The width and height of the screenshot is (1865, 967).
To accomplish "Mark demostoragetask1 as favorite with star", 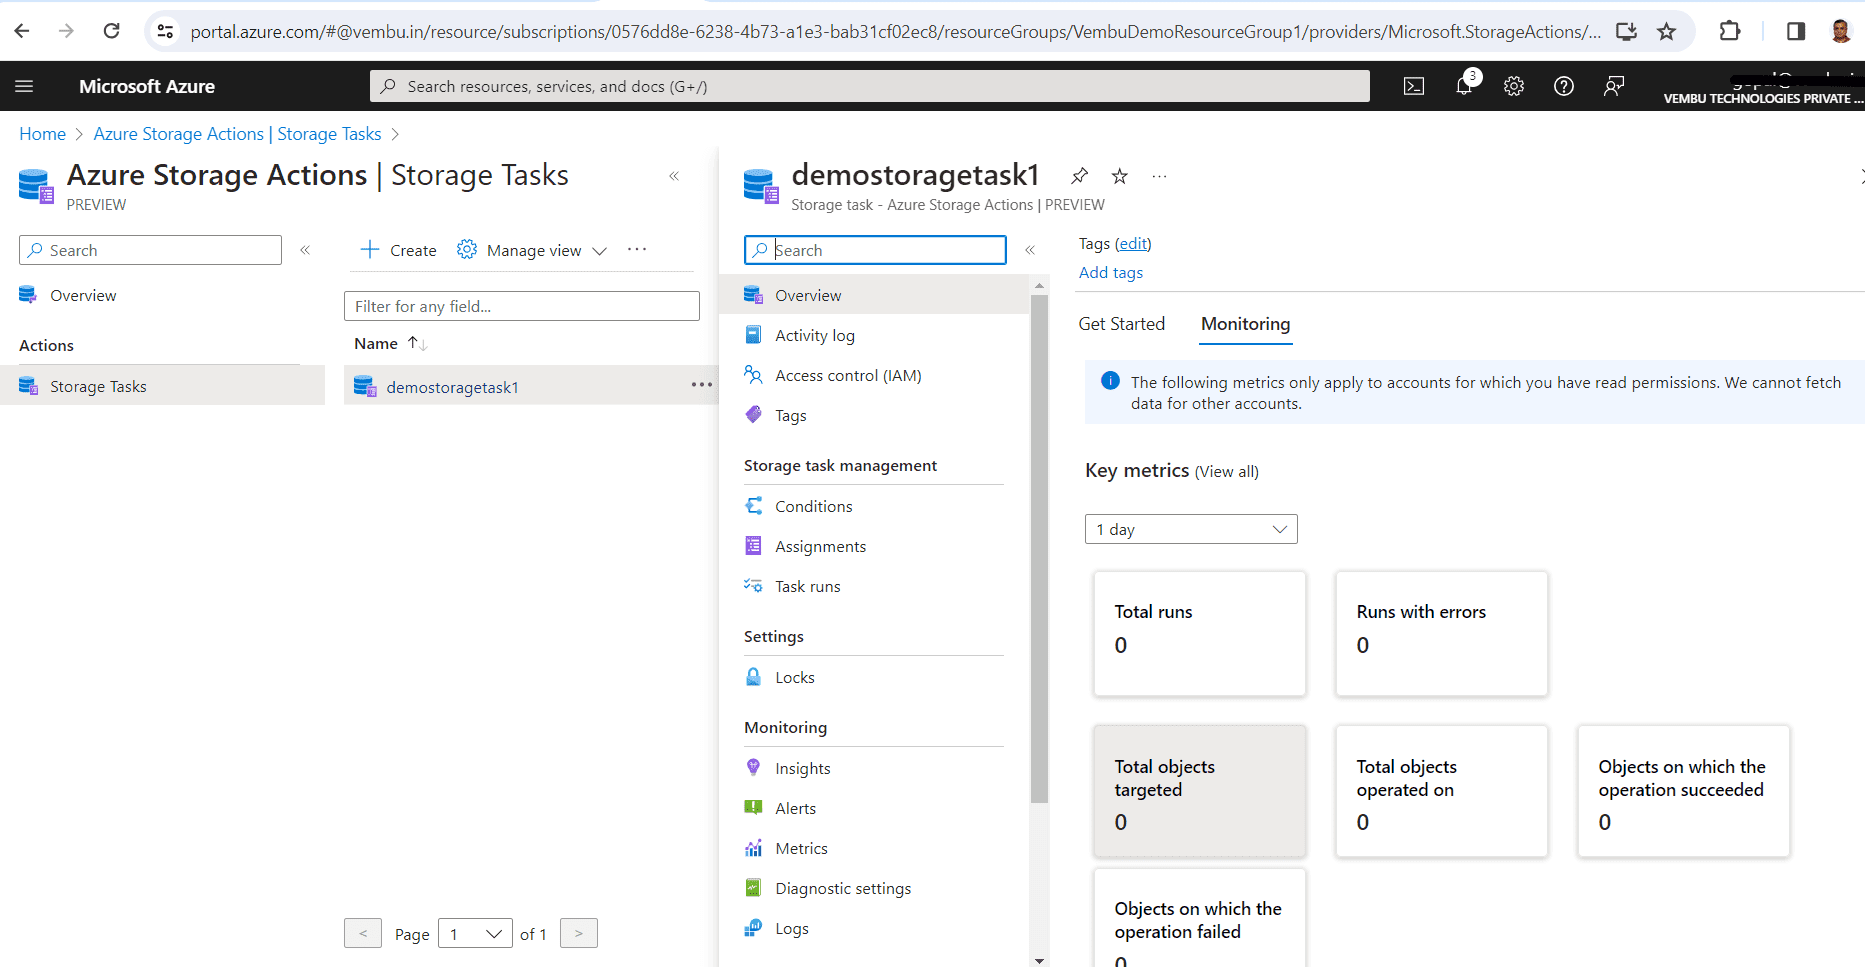I will click(1120, 176).
